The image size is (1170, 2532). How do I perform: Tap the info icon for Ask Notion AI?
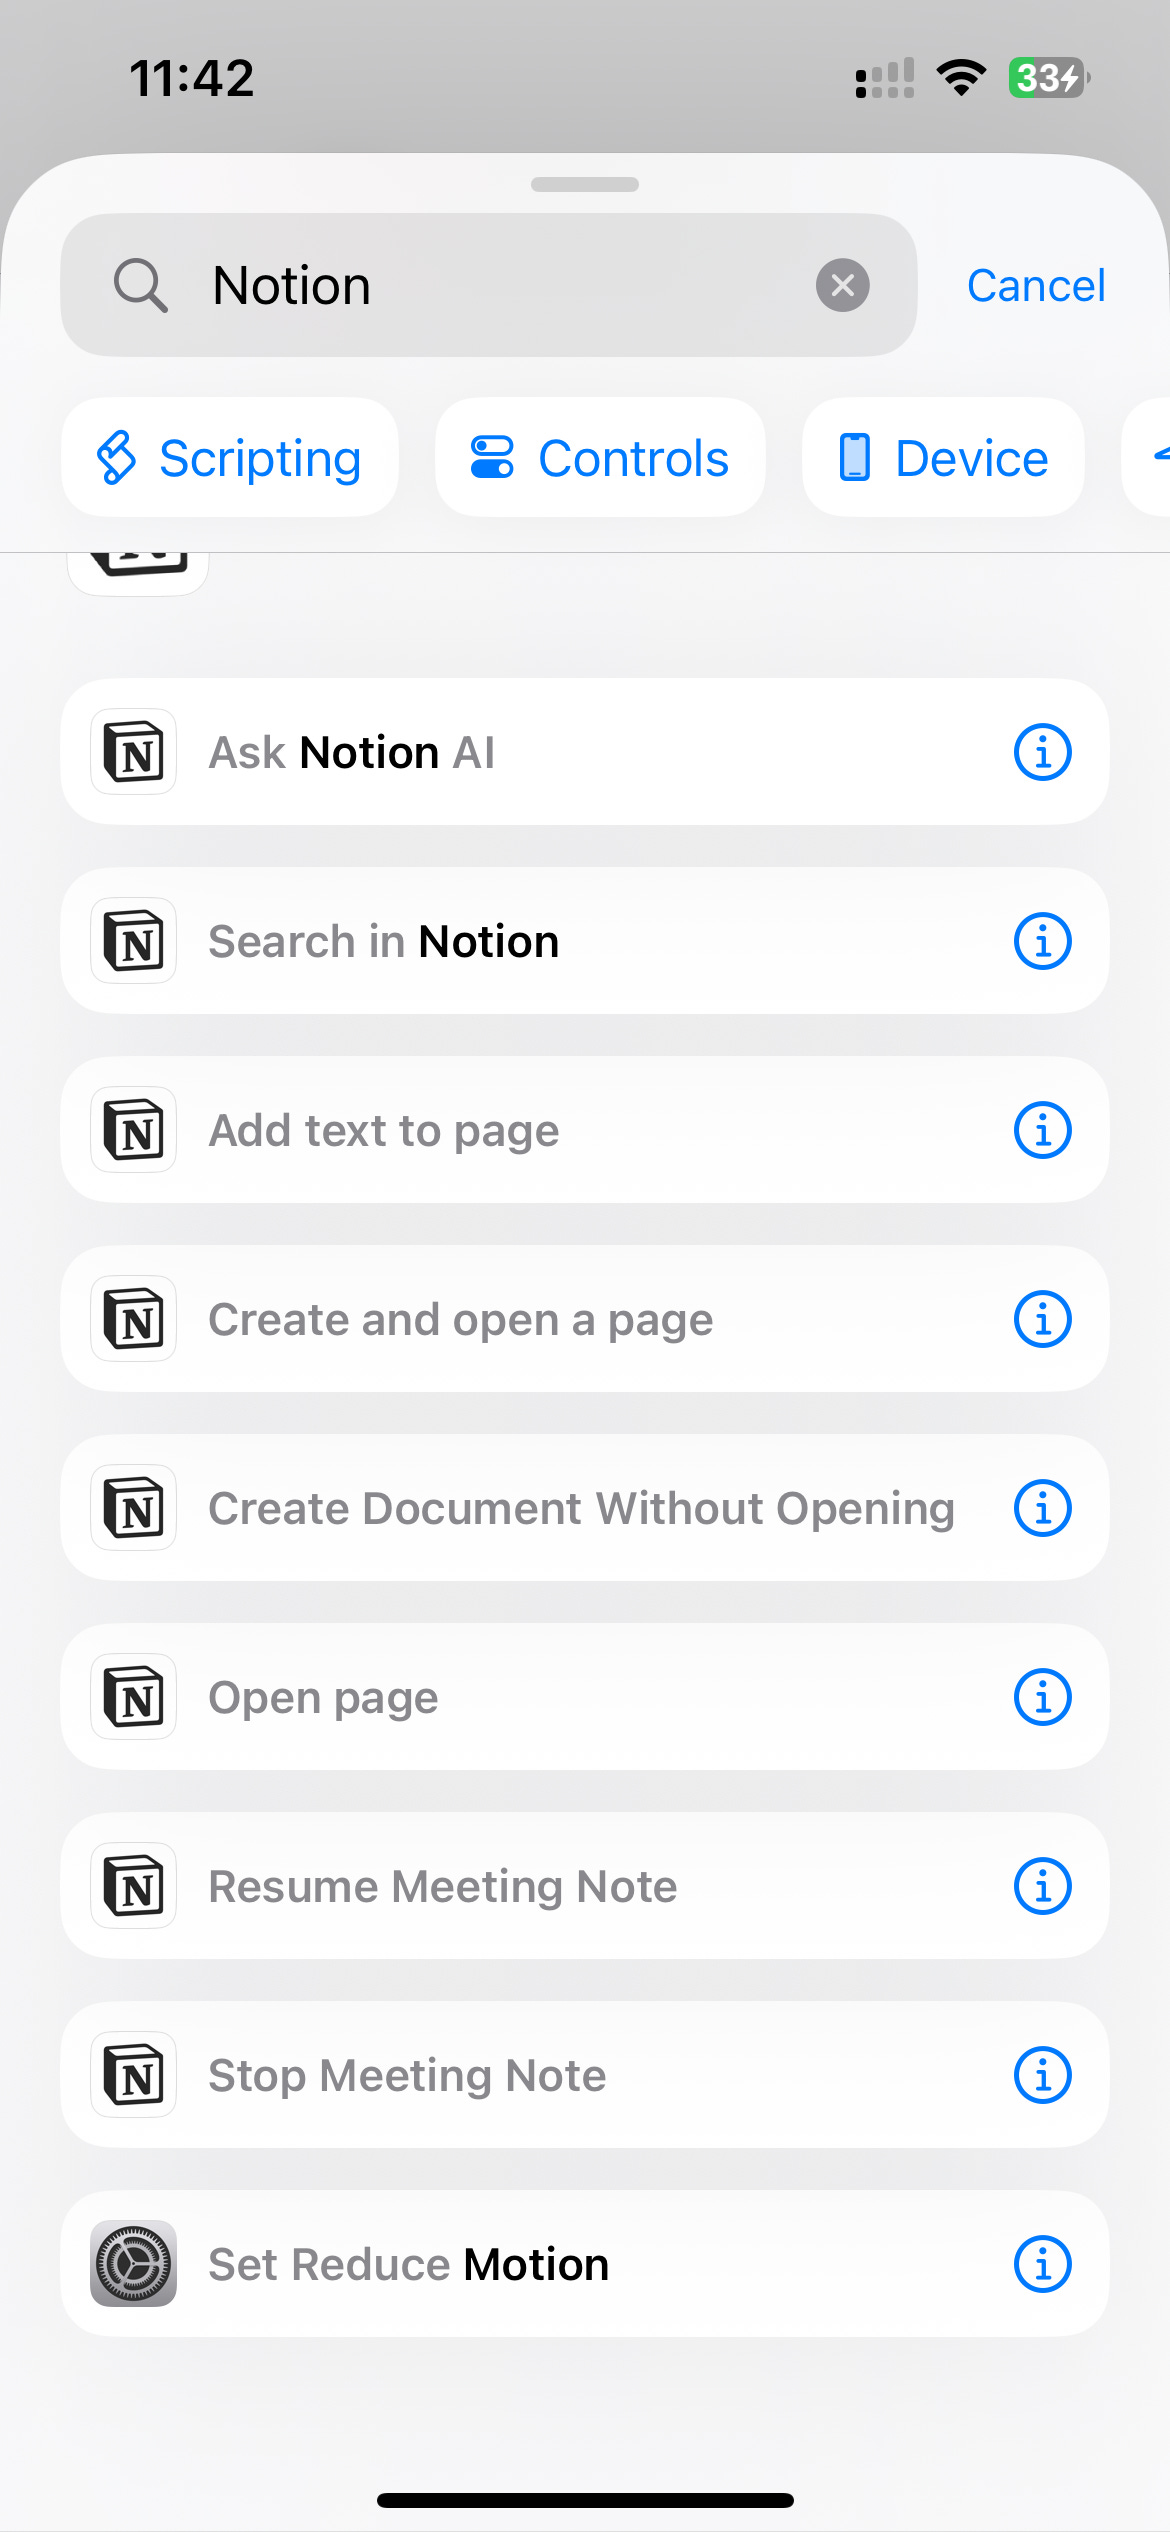click(1042, 752)
